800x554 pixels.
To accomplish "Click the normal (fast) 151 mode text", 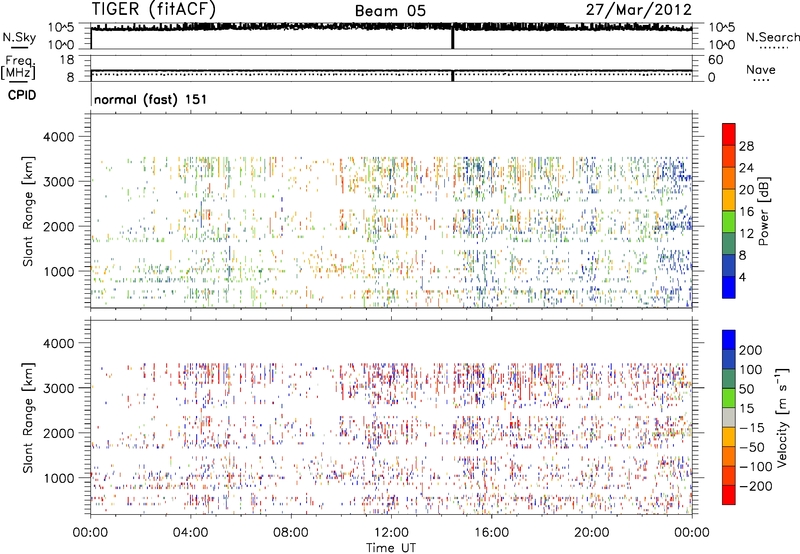I will pyautogui.click(x=151, y=99).
